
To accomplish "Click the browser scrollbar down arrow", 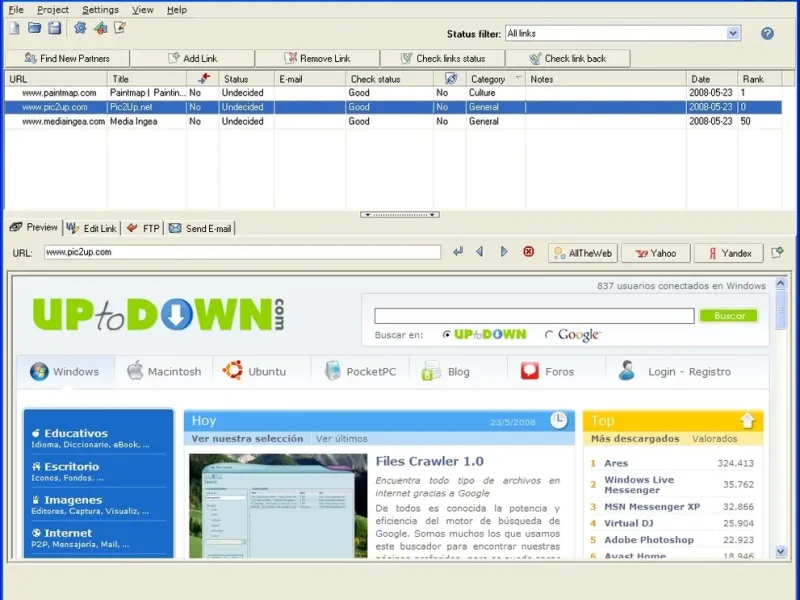I will tap(781, 551).
